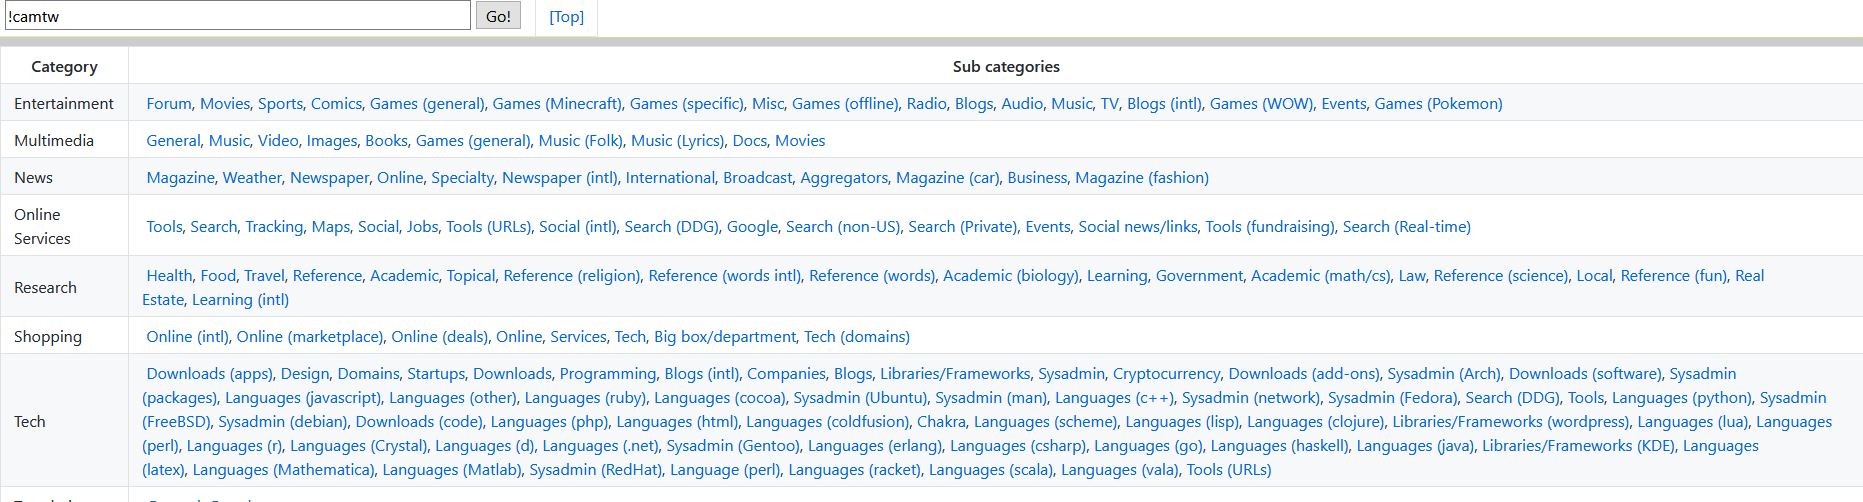Select Tech (domains) in Shopping row
1863x502 pixels.
857,337
